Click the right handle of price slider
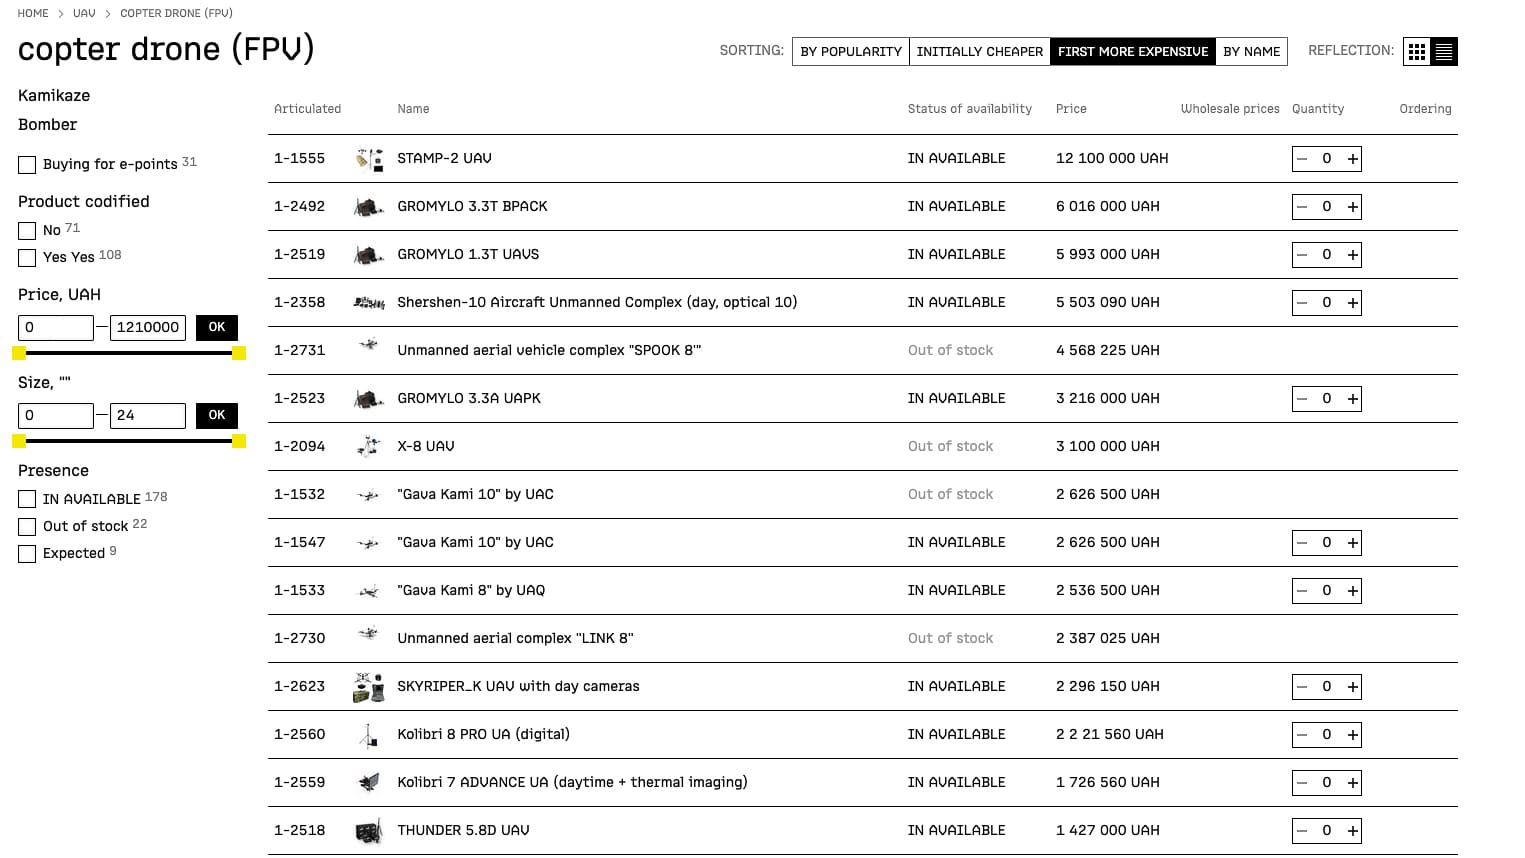The height and width of the screenshot is (858, 1525). pyautogui.click(x=239, y=353)
